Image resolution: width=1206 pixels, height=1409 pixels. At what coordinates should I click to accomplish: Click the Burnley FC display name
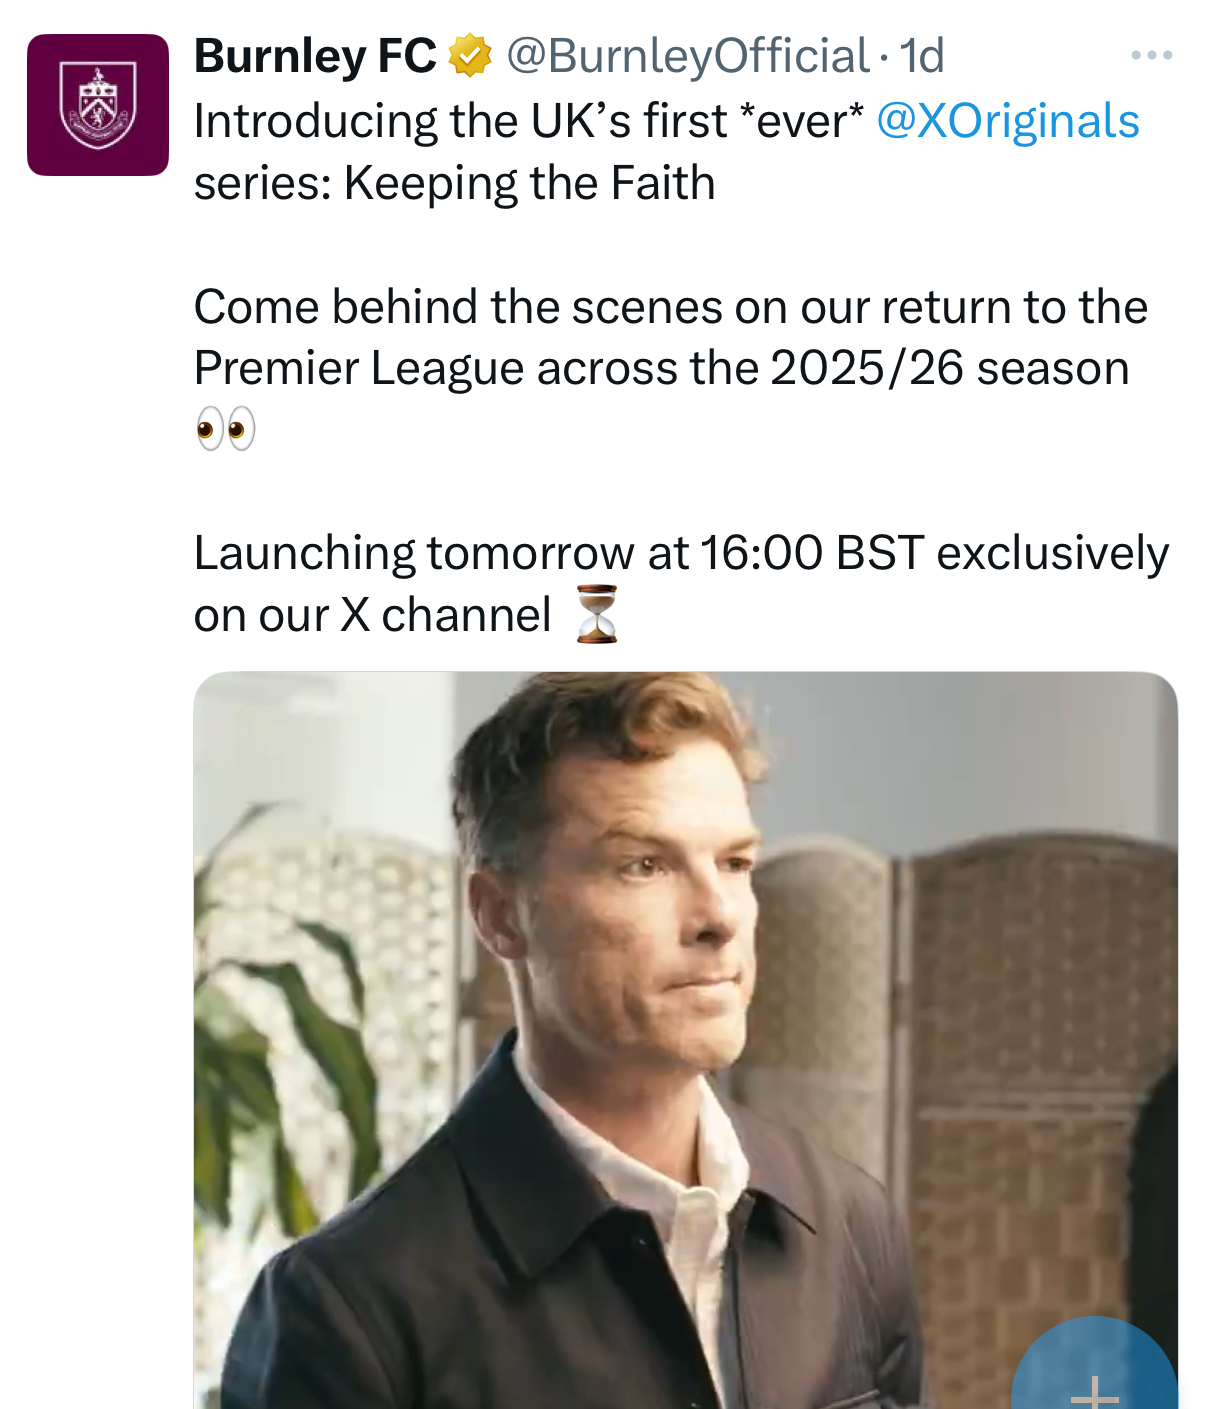point(315,56)
